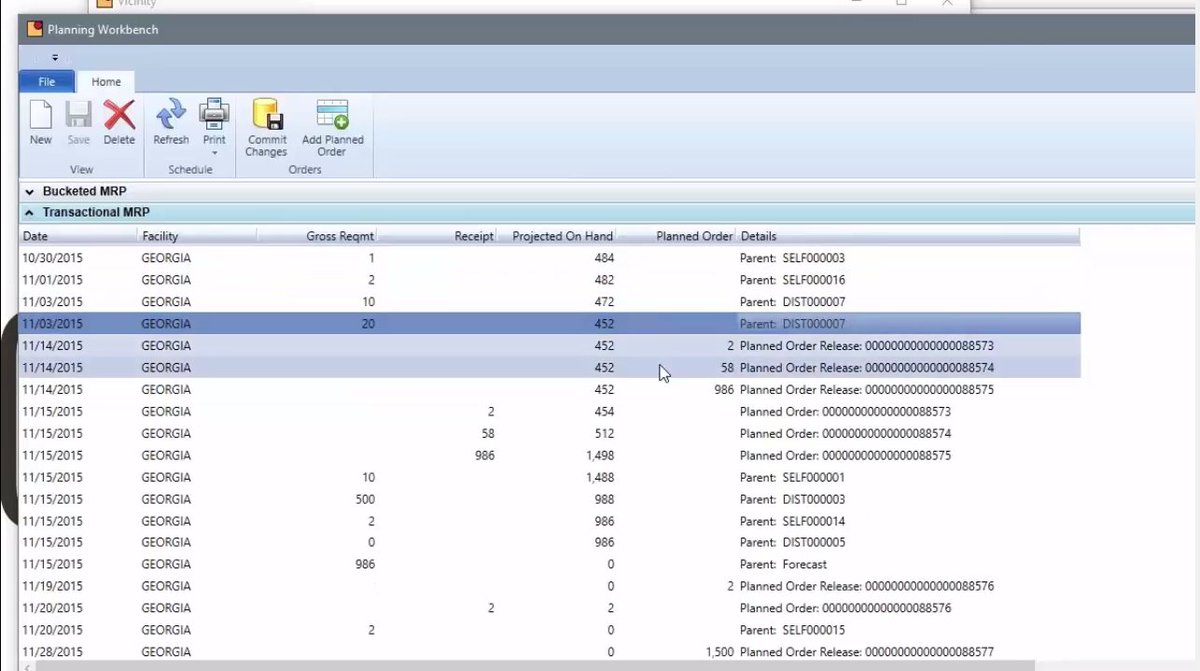Collapse the Transactional MRP section
Viewport: 1200px width, 671px height.
tap(30, 212)
